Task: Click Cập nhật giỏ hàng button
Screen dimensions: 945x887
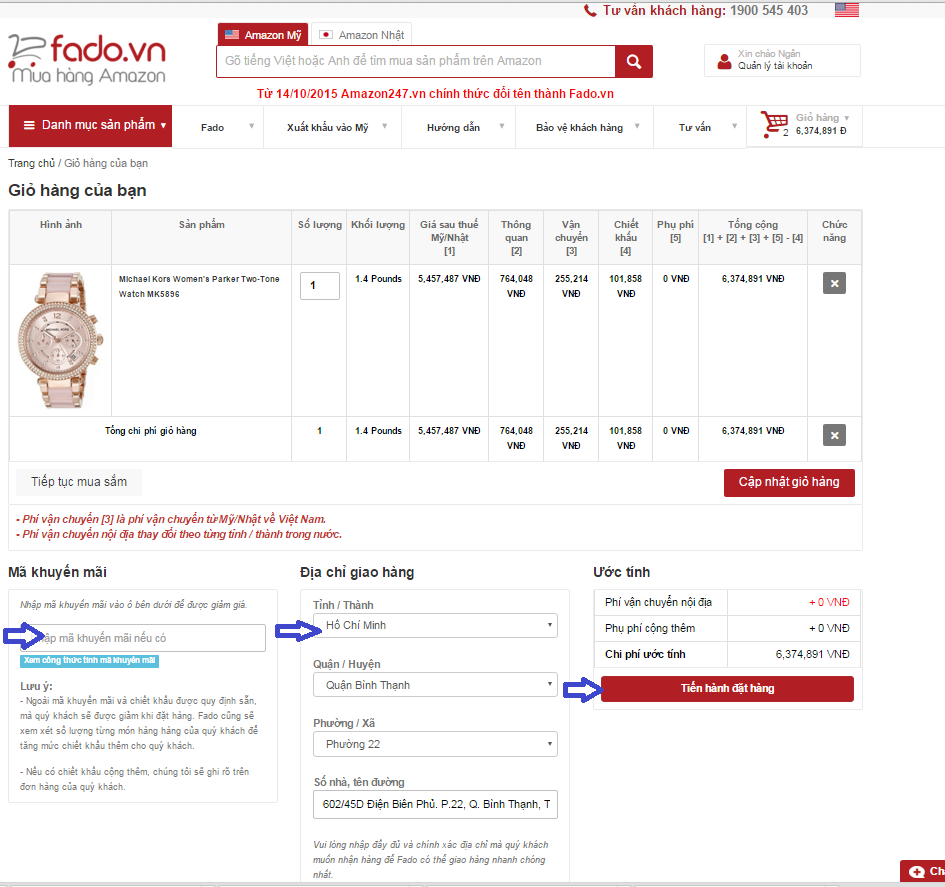Action: tap(789, 483)
